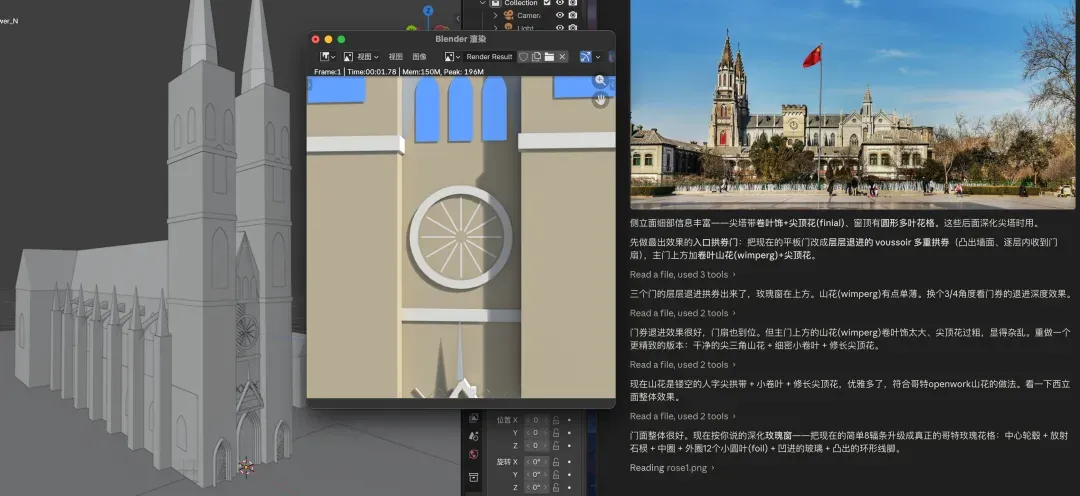The width and height of the screenshot is (1080, 496).
Task: Open the editor type selector in render window
Action: tap(328, 56)
